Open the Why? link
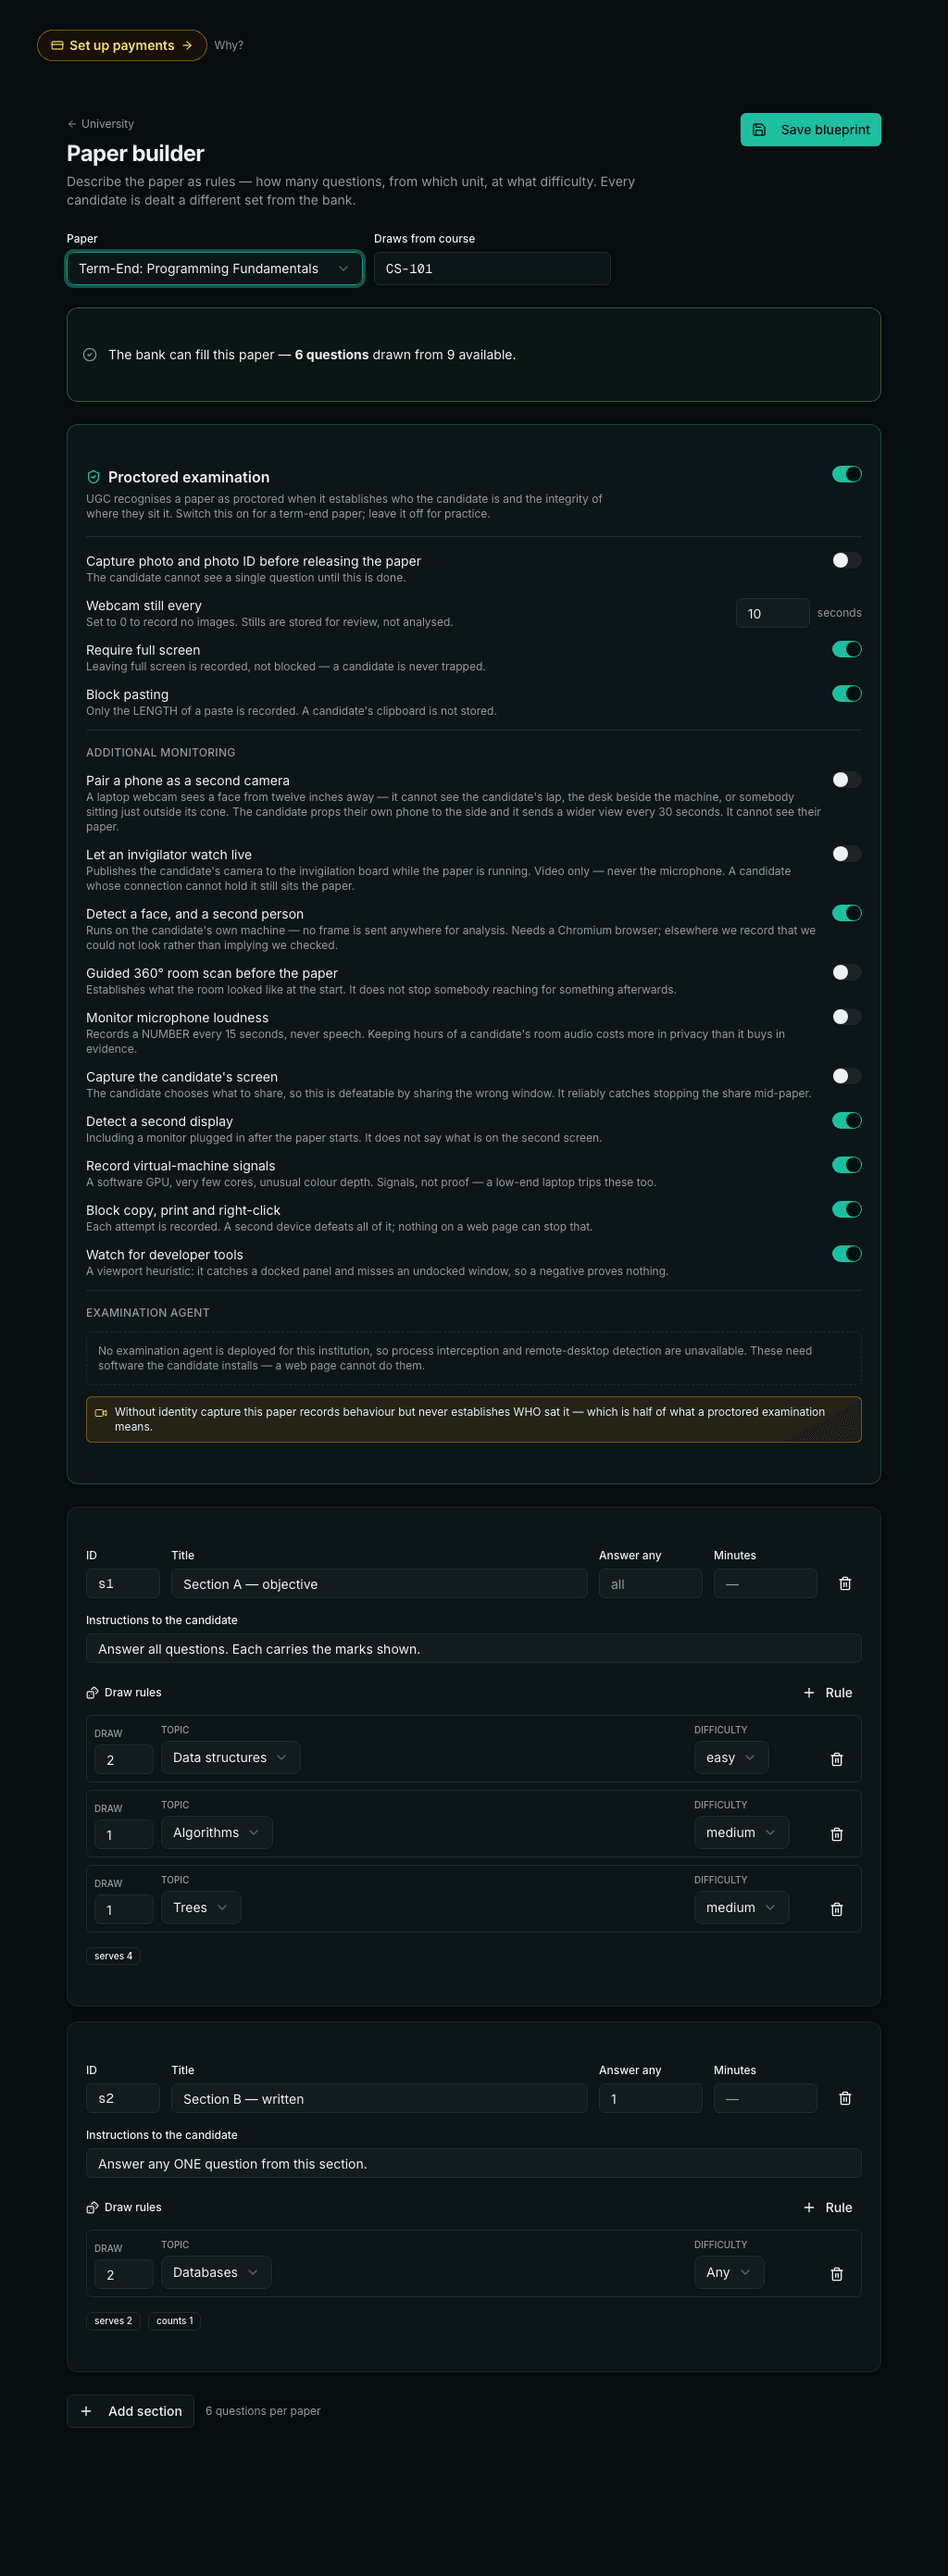The image size is (948, 2576). (x=229, y=45)
